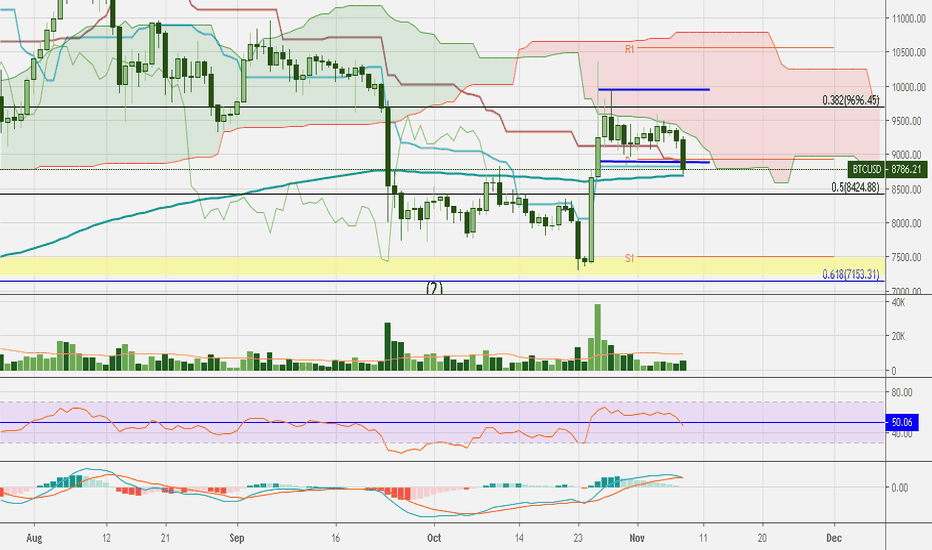Click the 80.00 RSI axis label

click(902, 392)
